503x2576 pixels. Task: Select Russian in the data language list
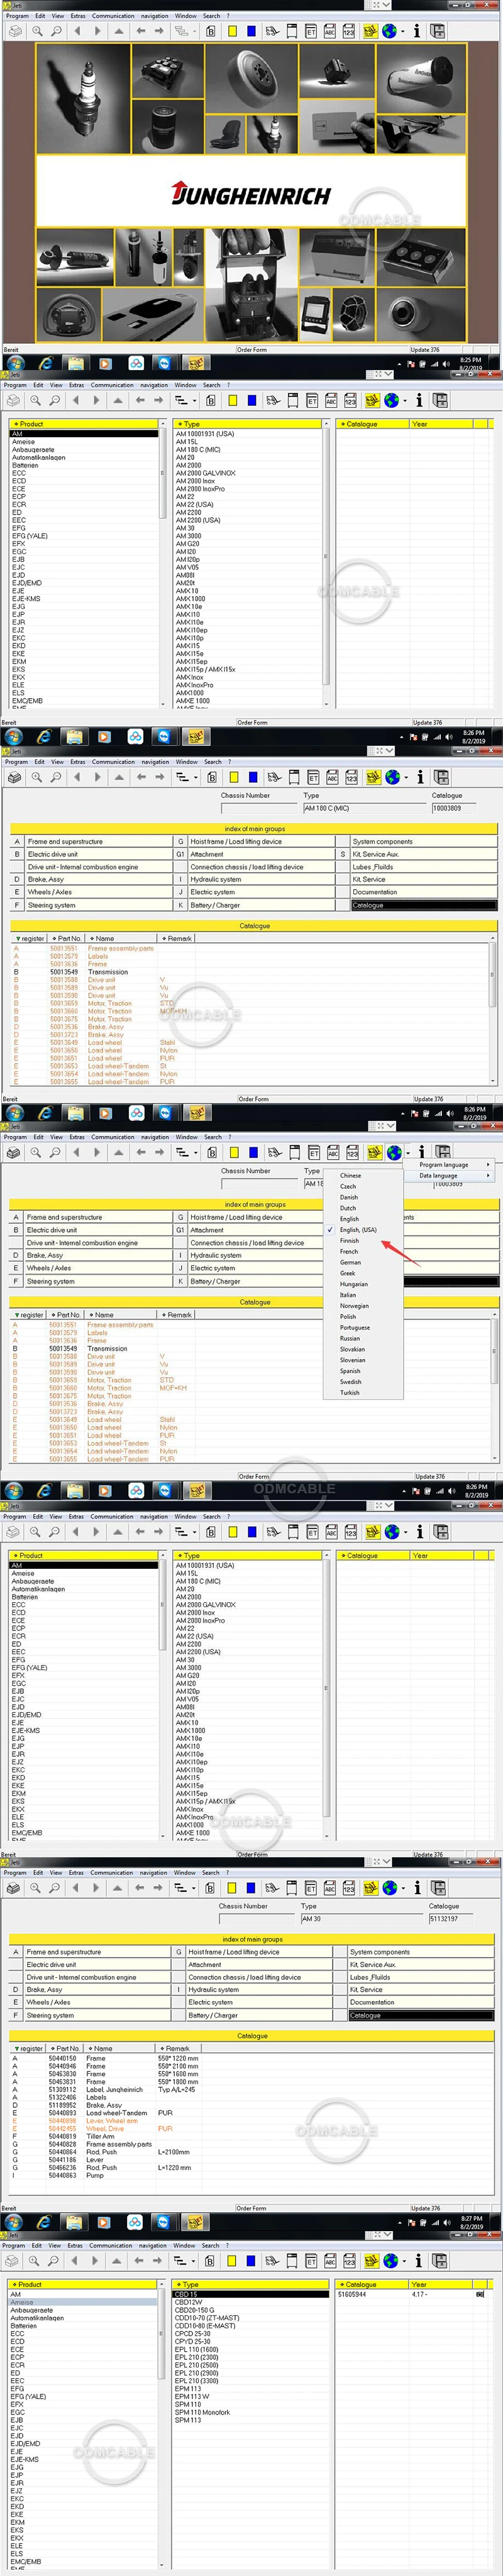349,1338
